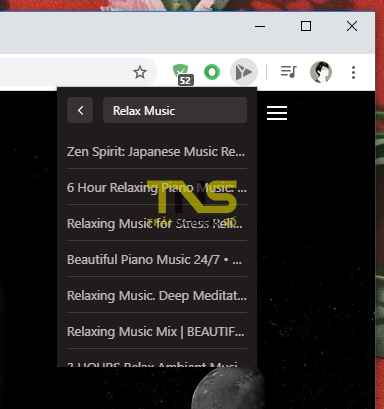Go back with the popup arrow button

point(80,110)
